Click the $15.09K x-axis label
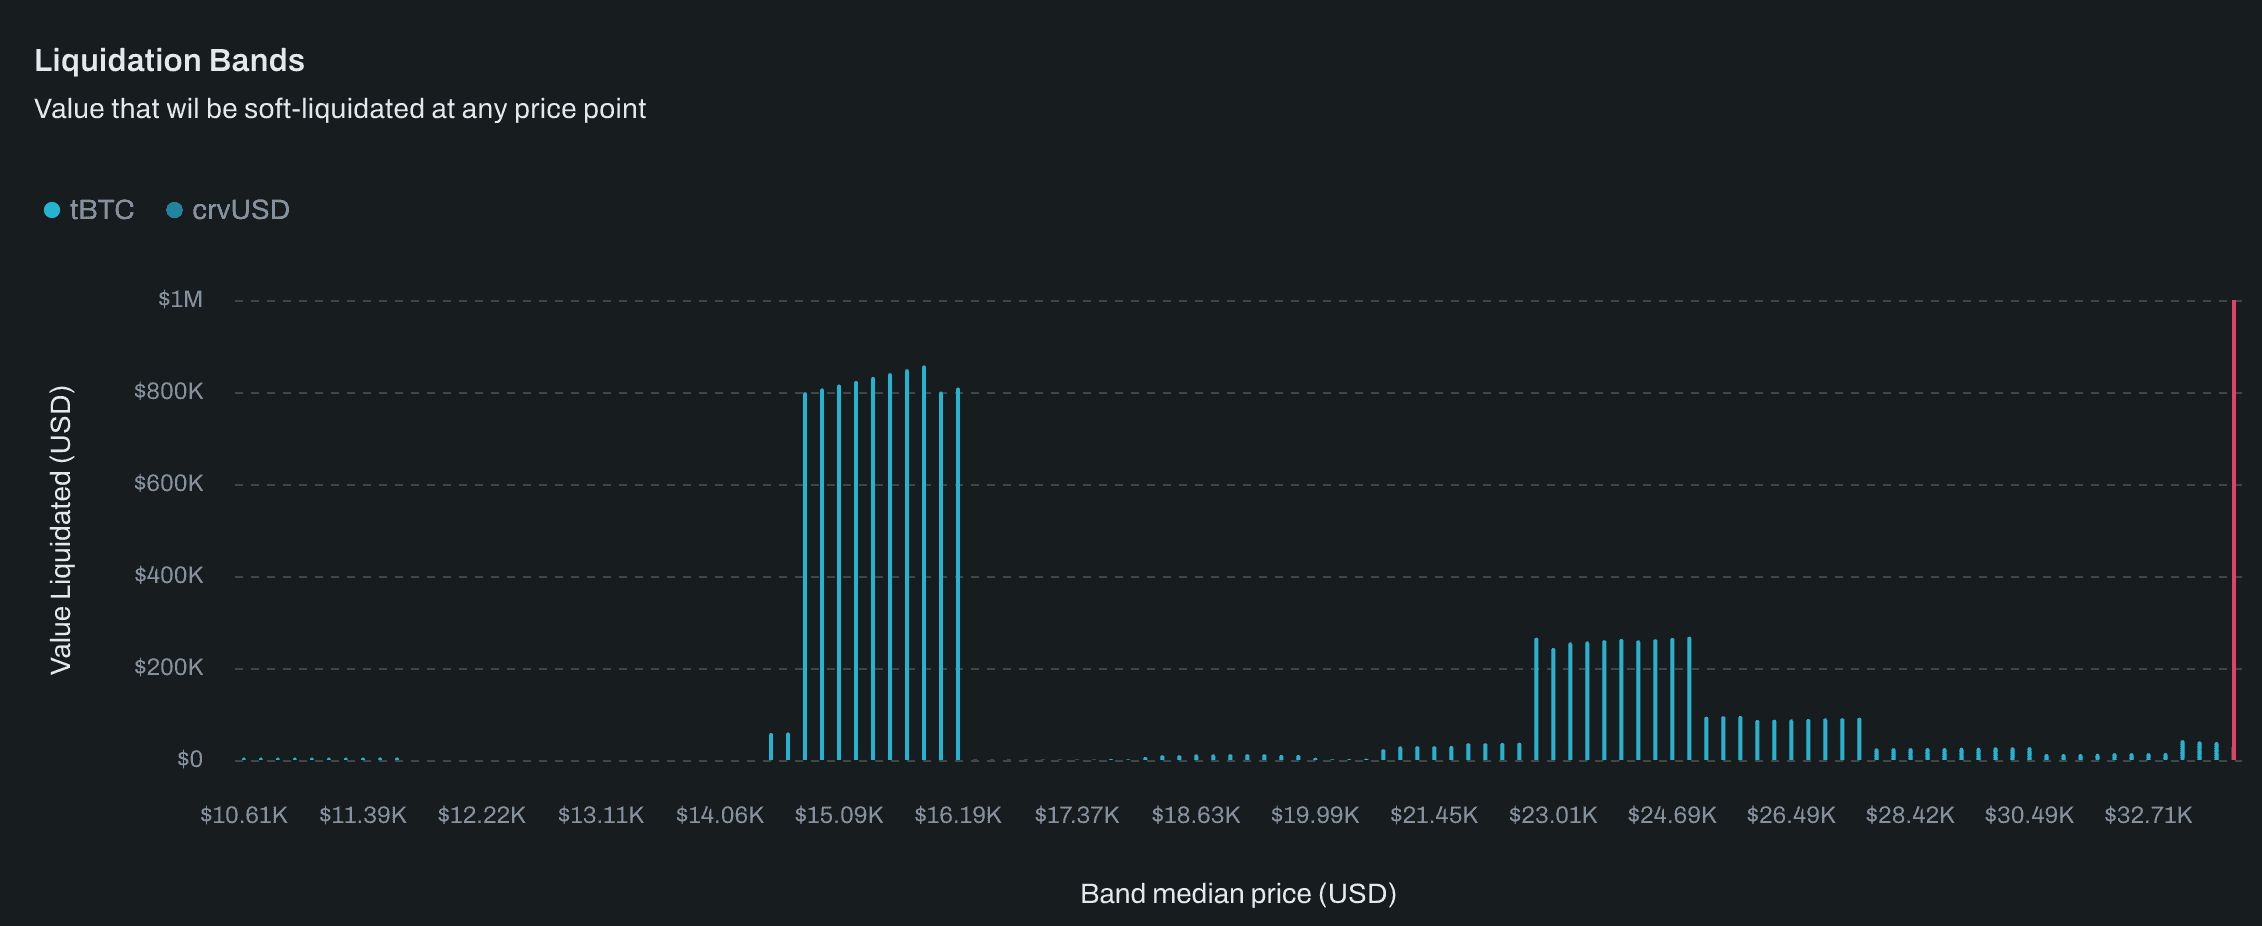Viewport: 2262px width, 926px height. (x=838, y=815)
